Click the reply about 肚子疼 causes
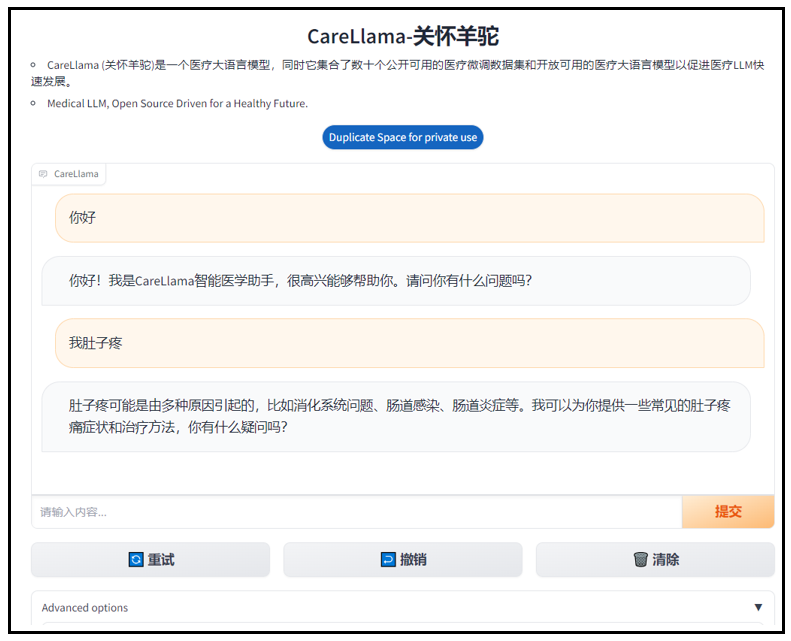 (x=396, y=417)
